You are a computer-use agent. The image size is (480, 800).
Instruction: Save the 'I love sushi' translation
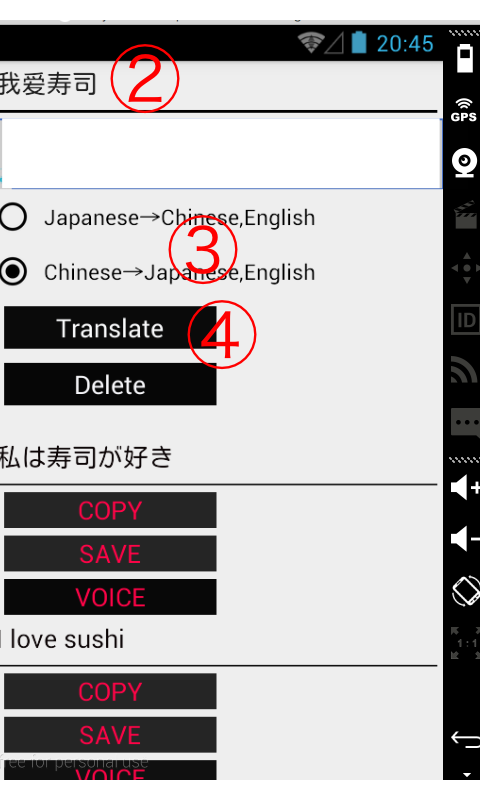click(x=110, y=735)
